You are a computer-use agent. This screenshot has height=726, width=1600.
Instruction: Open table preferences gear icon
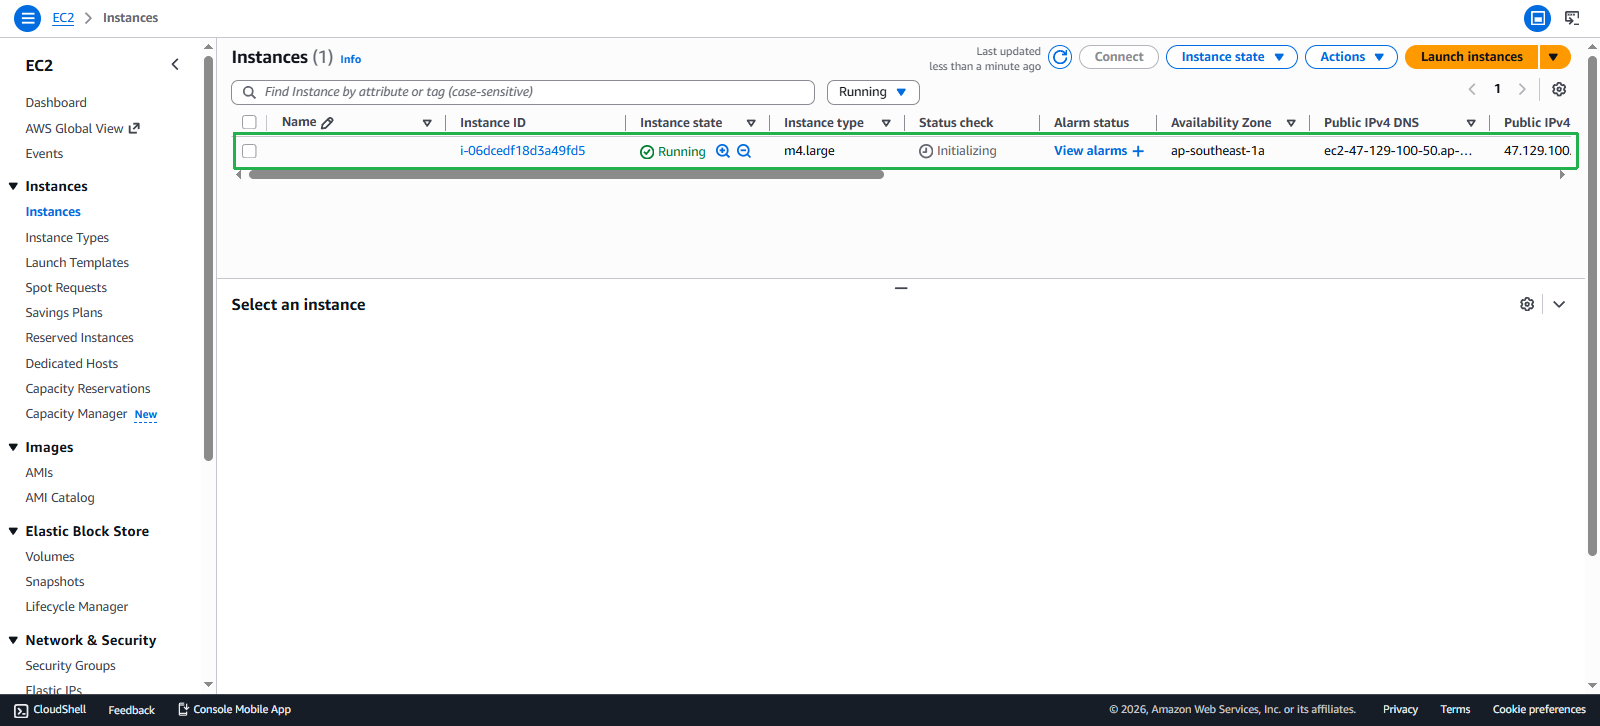click(1559, 89)
